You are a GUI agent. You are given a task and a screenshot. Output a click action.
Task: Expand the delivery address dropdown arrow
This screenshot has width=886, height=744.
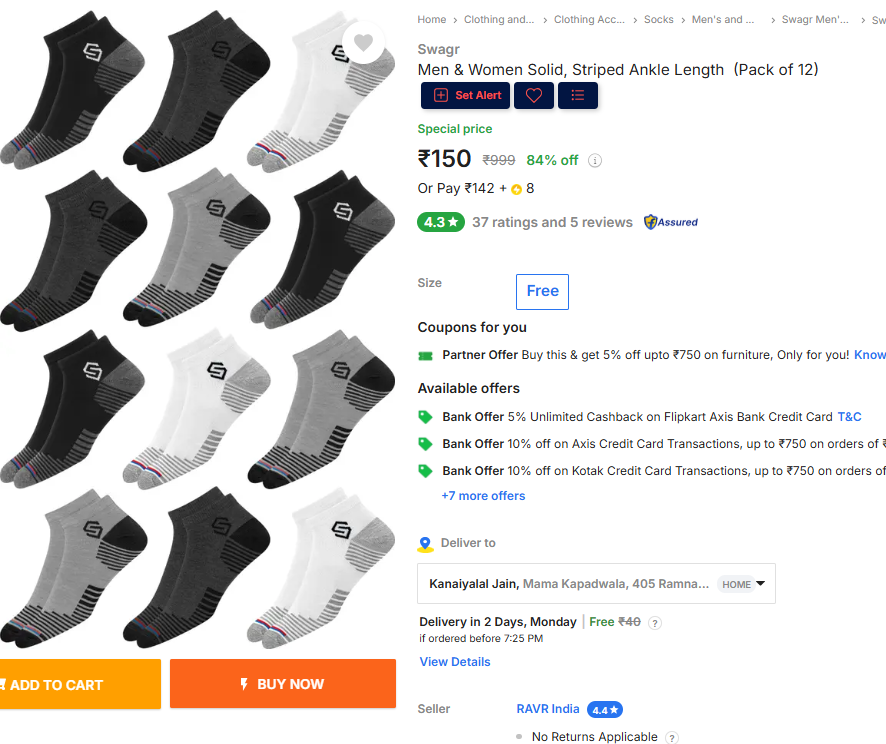[761, 584]
